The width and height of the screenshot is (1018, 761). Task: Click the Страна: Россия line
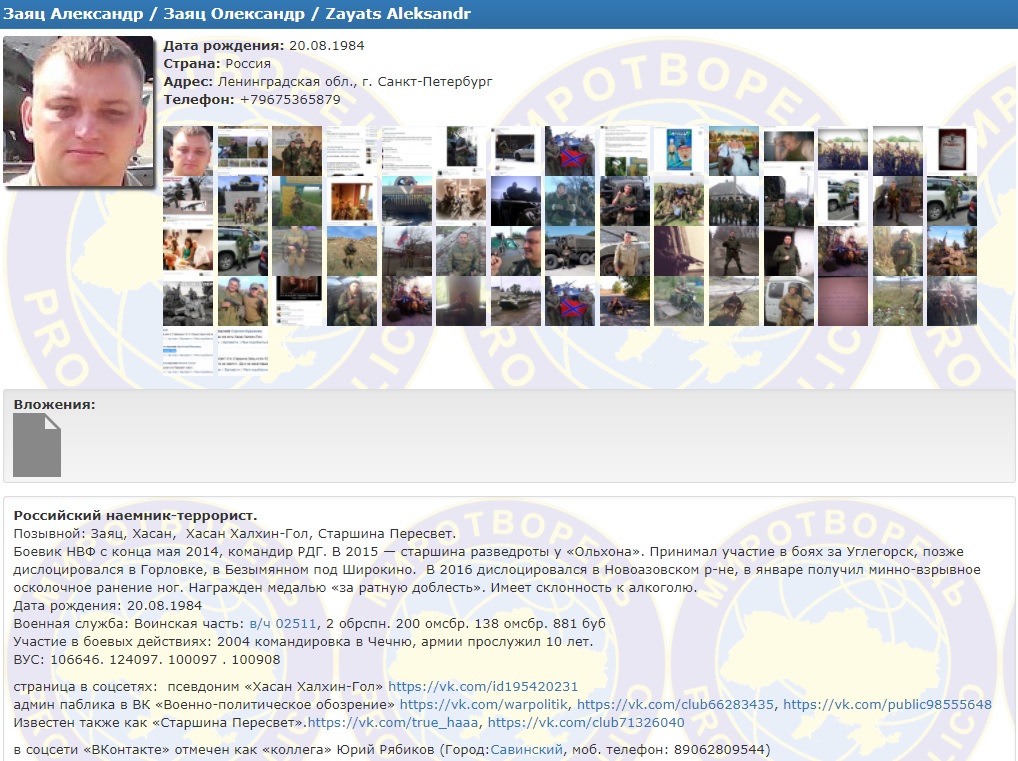pyautogui.click(x=217, y=64)
